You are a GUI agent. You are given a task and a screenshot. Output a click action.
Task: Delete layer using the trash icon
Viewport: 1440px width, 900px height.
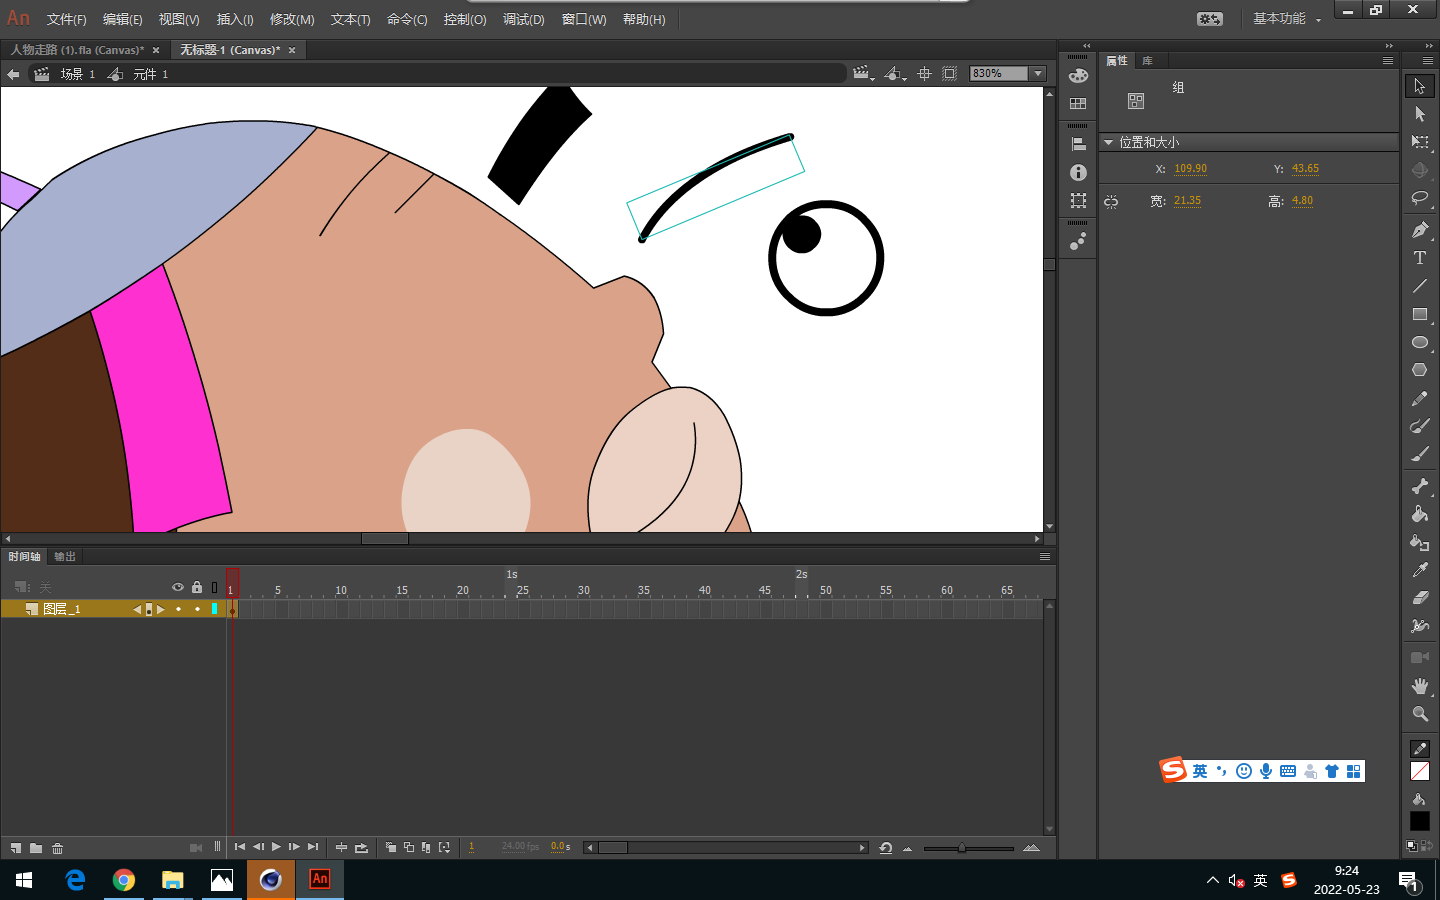click(58, 848)
